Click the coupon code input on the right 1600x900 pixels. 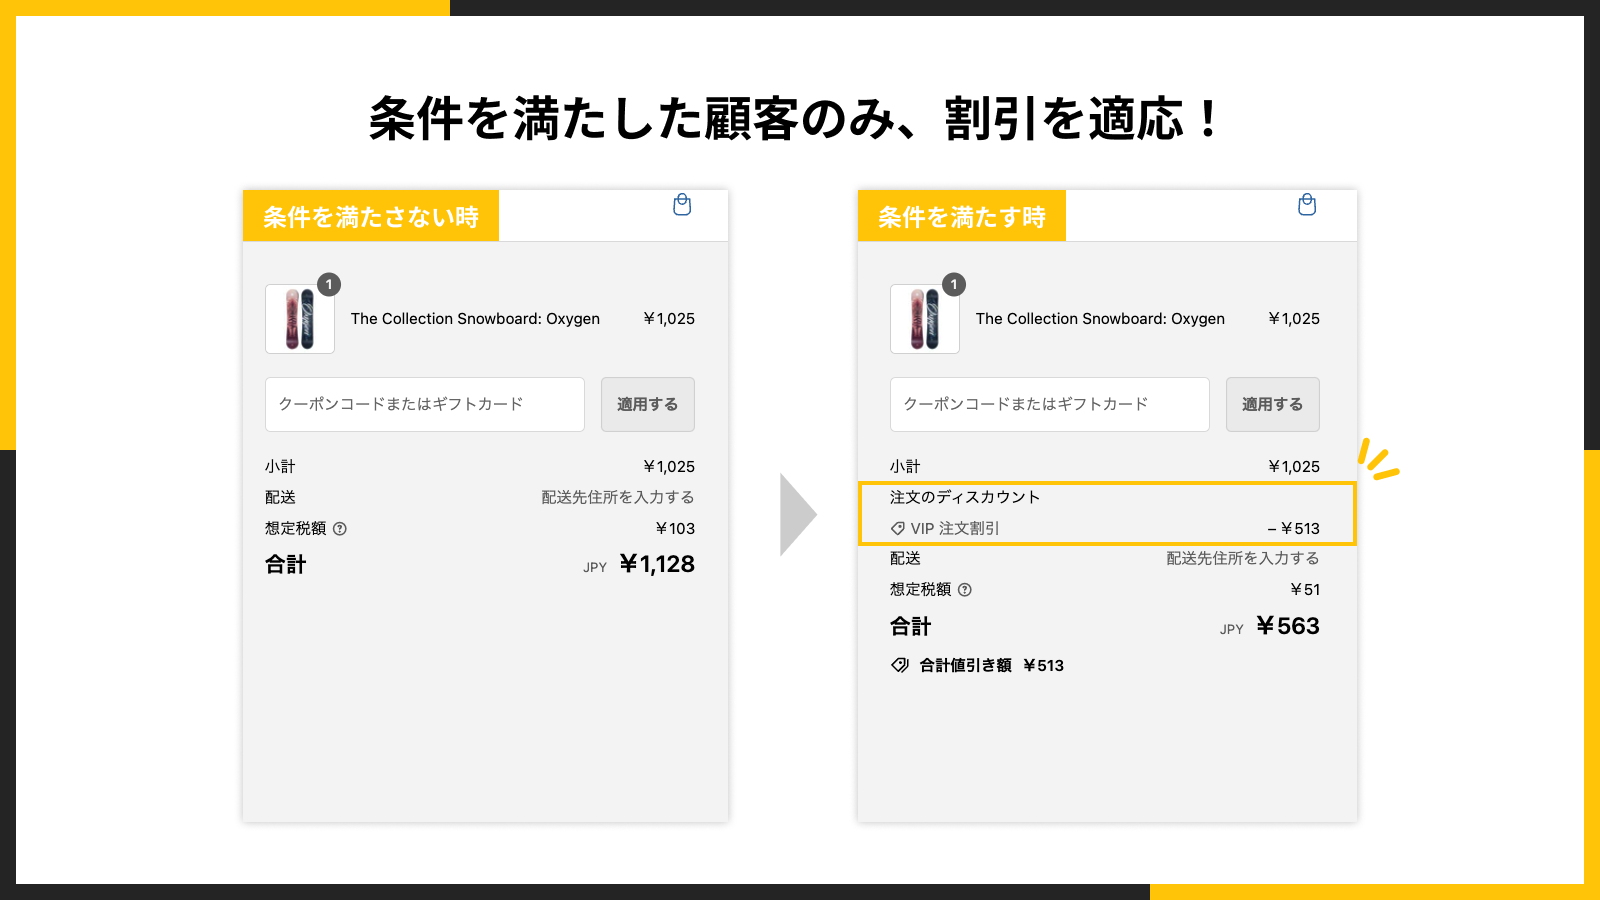click(1049, 404)
